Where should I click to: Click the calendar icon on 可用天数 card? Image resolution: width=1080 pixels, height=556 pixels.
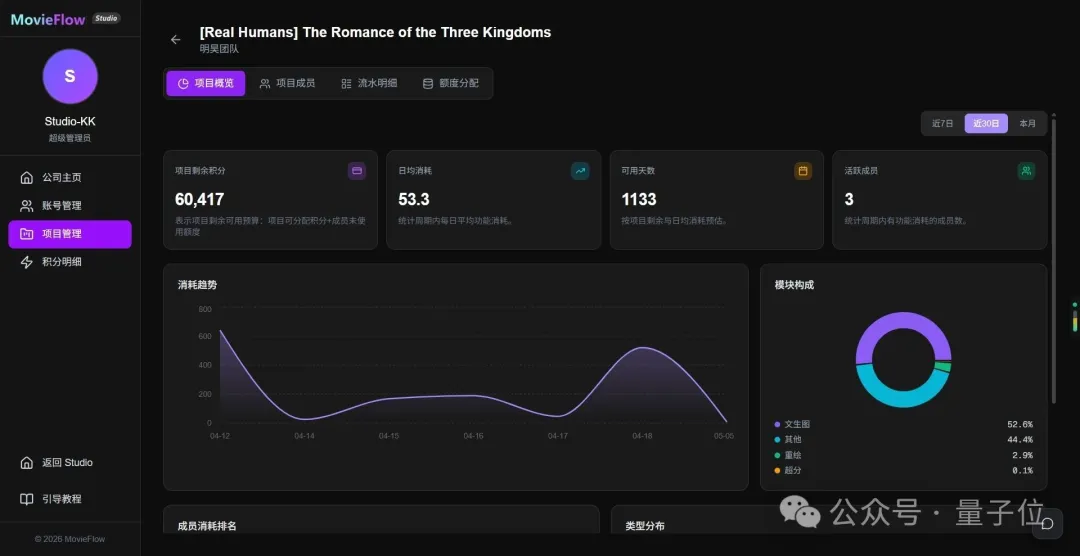pos(803,171)
